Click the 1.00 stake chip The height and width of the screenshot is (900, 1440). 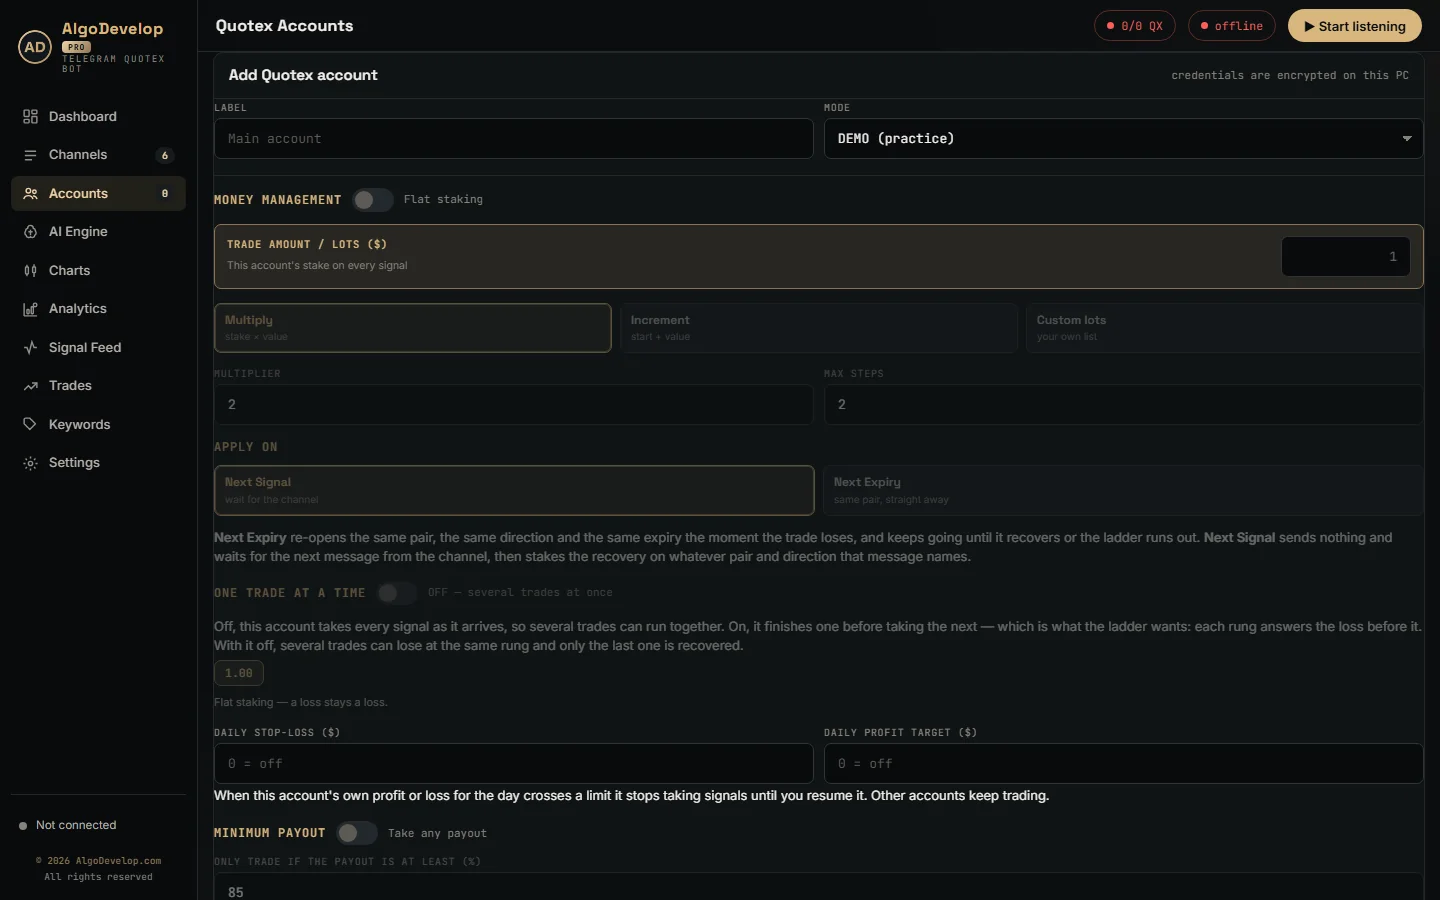point(239,674)
